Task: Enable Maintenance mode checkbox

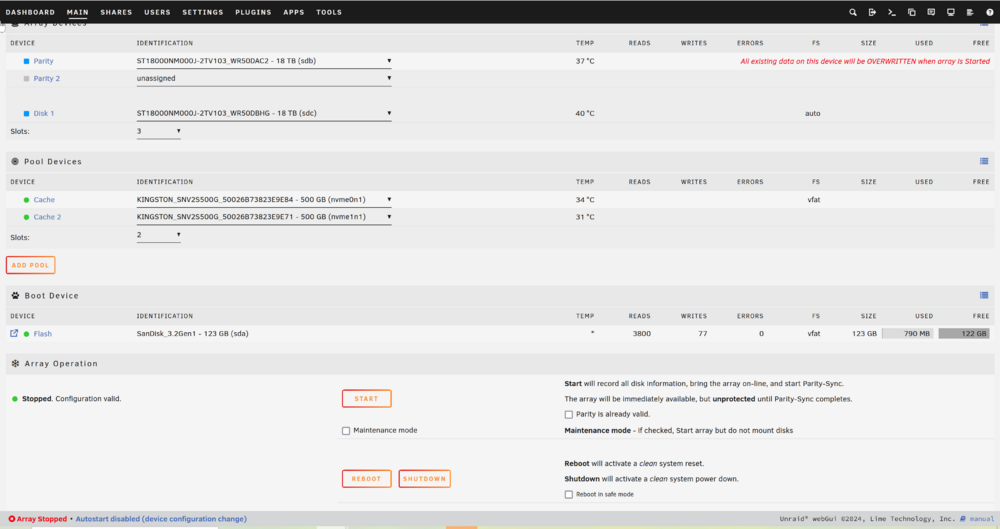Action: (x=346, y=431)
